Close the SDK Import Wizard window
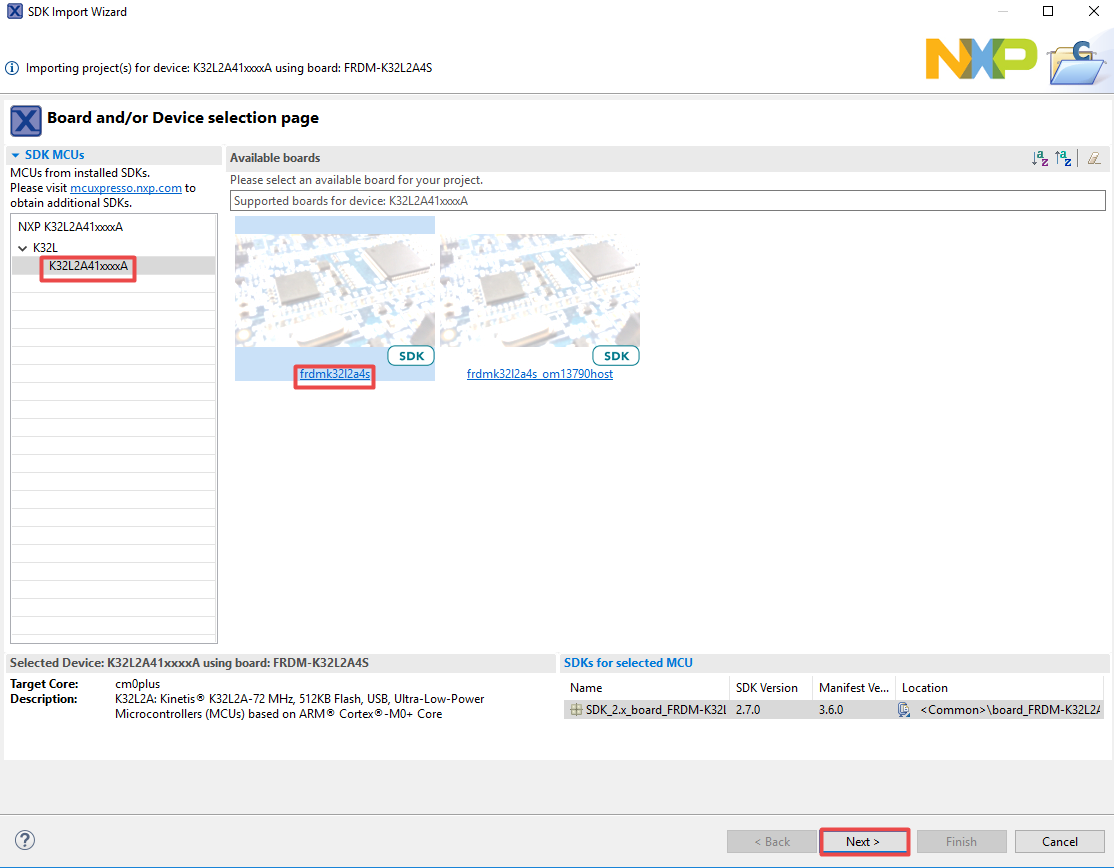This screenshot has width=1114, height=868. point(1094,11)
